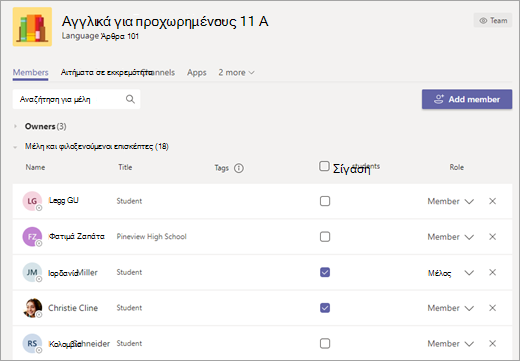Image resolution: width=520 pixels, height=361 pixels.
Task: Switch to the Members tab
Action: click(x=30, y=72)
